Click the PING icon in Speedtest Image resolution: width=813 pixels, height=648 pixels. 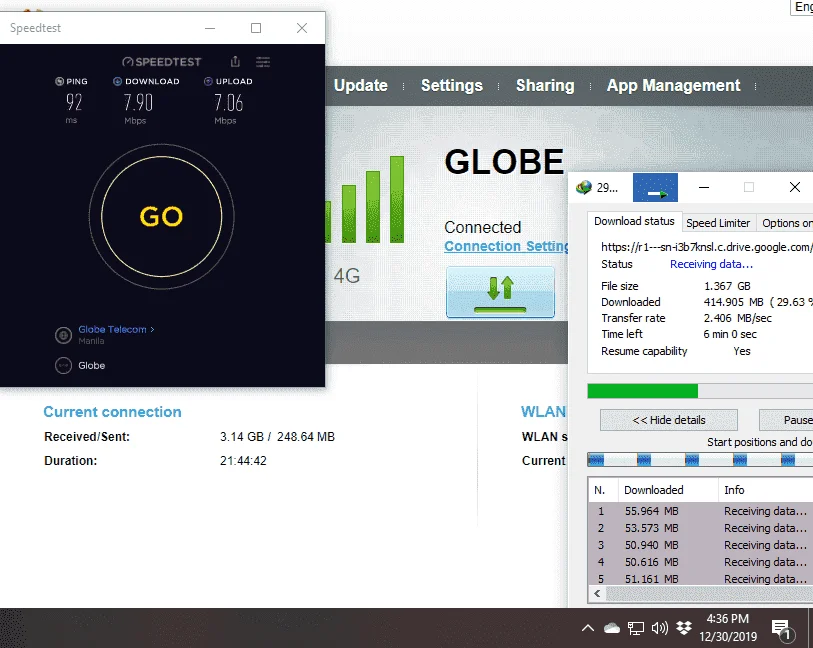coord(59,81)
